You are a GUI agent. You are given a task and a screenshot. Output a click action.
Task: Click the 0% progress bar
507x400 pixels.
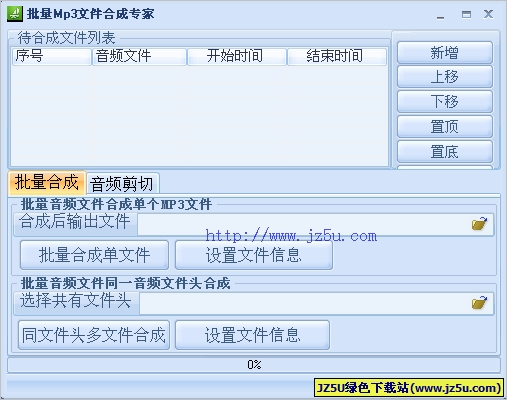pyautogui.click(x=254, y=365)
